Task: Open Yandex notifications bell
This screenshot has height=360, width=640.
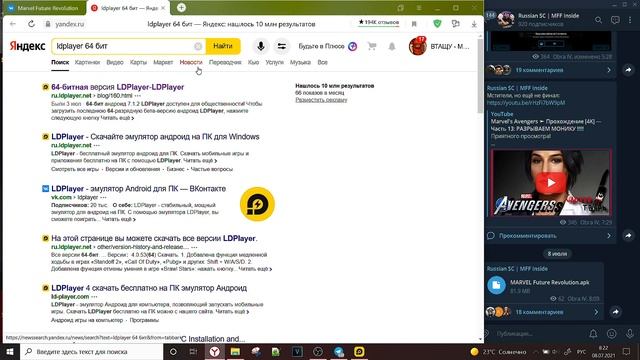Action: [392, 46]
